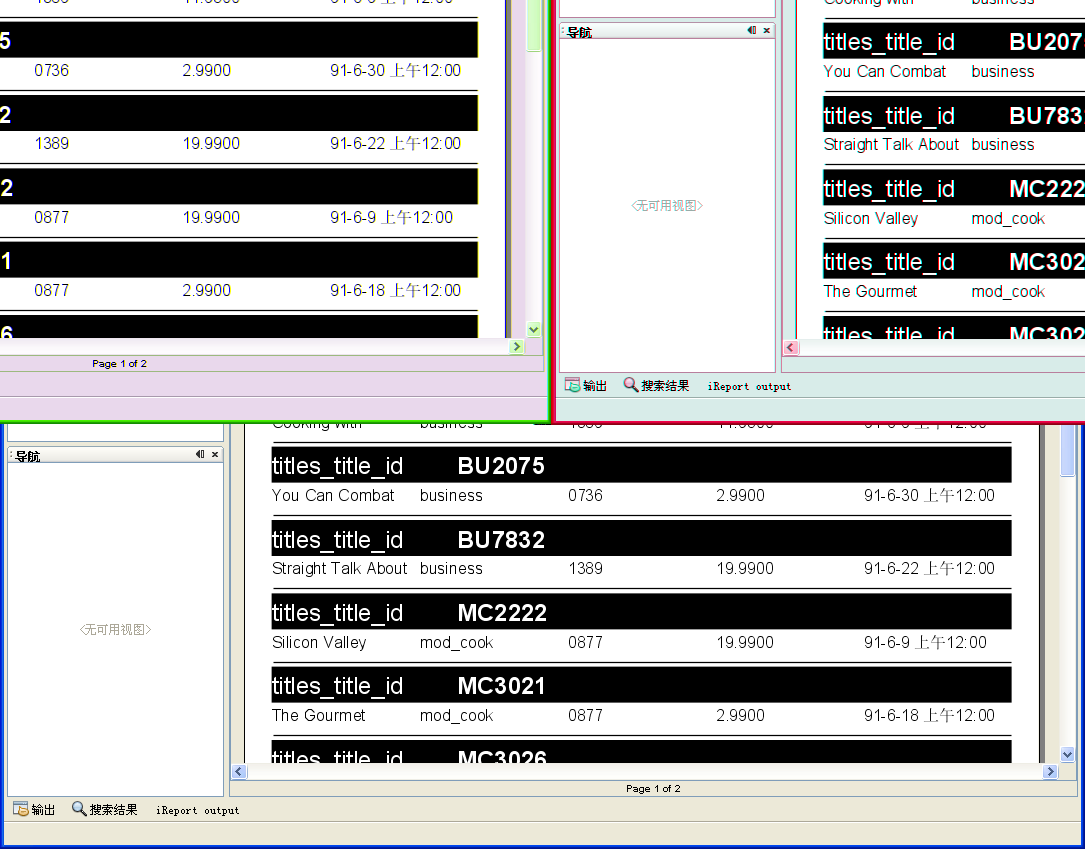This screenshot has width=1085, height=849.
Task: Click 'mod_cook' beside Silicon Valley in the top-right window
Action: point(1008,219)
